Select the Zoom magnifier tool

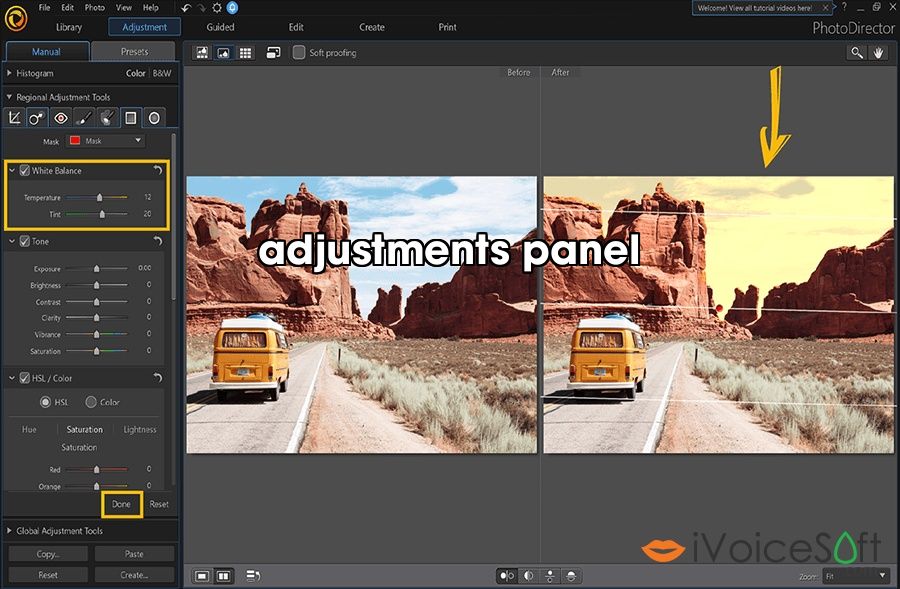(856, 53)
